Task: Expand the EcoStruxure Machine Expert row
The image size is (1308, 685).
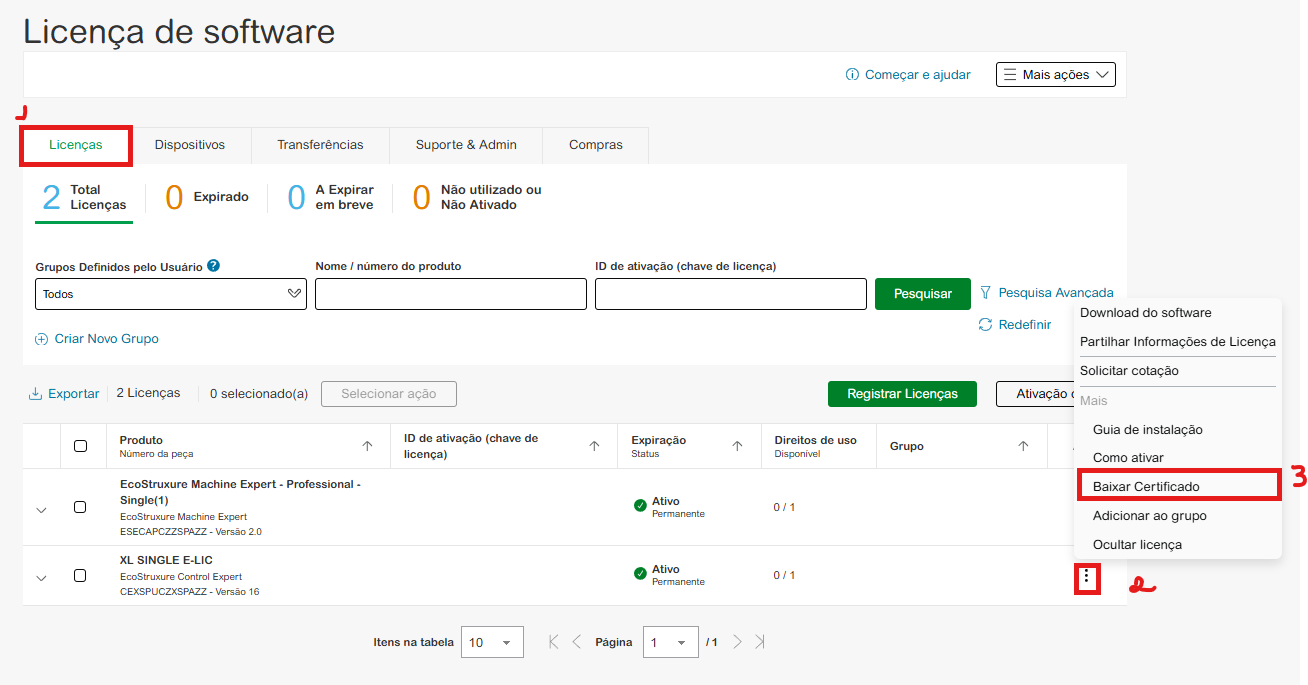Action: click(x=41, y=510)
